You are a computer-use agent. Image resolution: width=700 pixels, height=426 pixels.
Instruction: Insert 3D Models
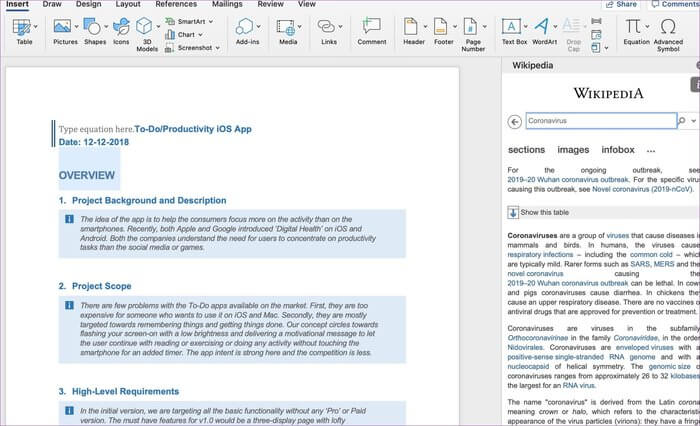(x=146, y=34)
